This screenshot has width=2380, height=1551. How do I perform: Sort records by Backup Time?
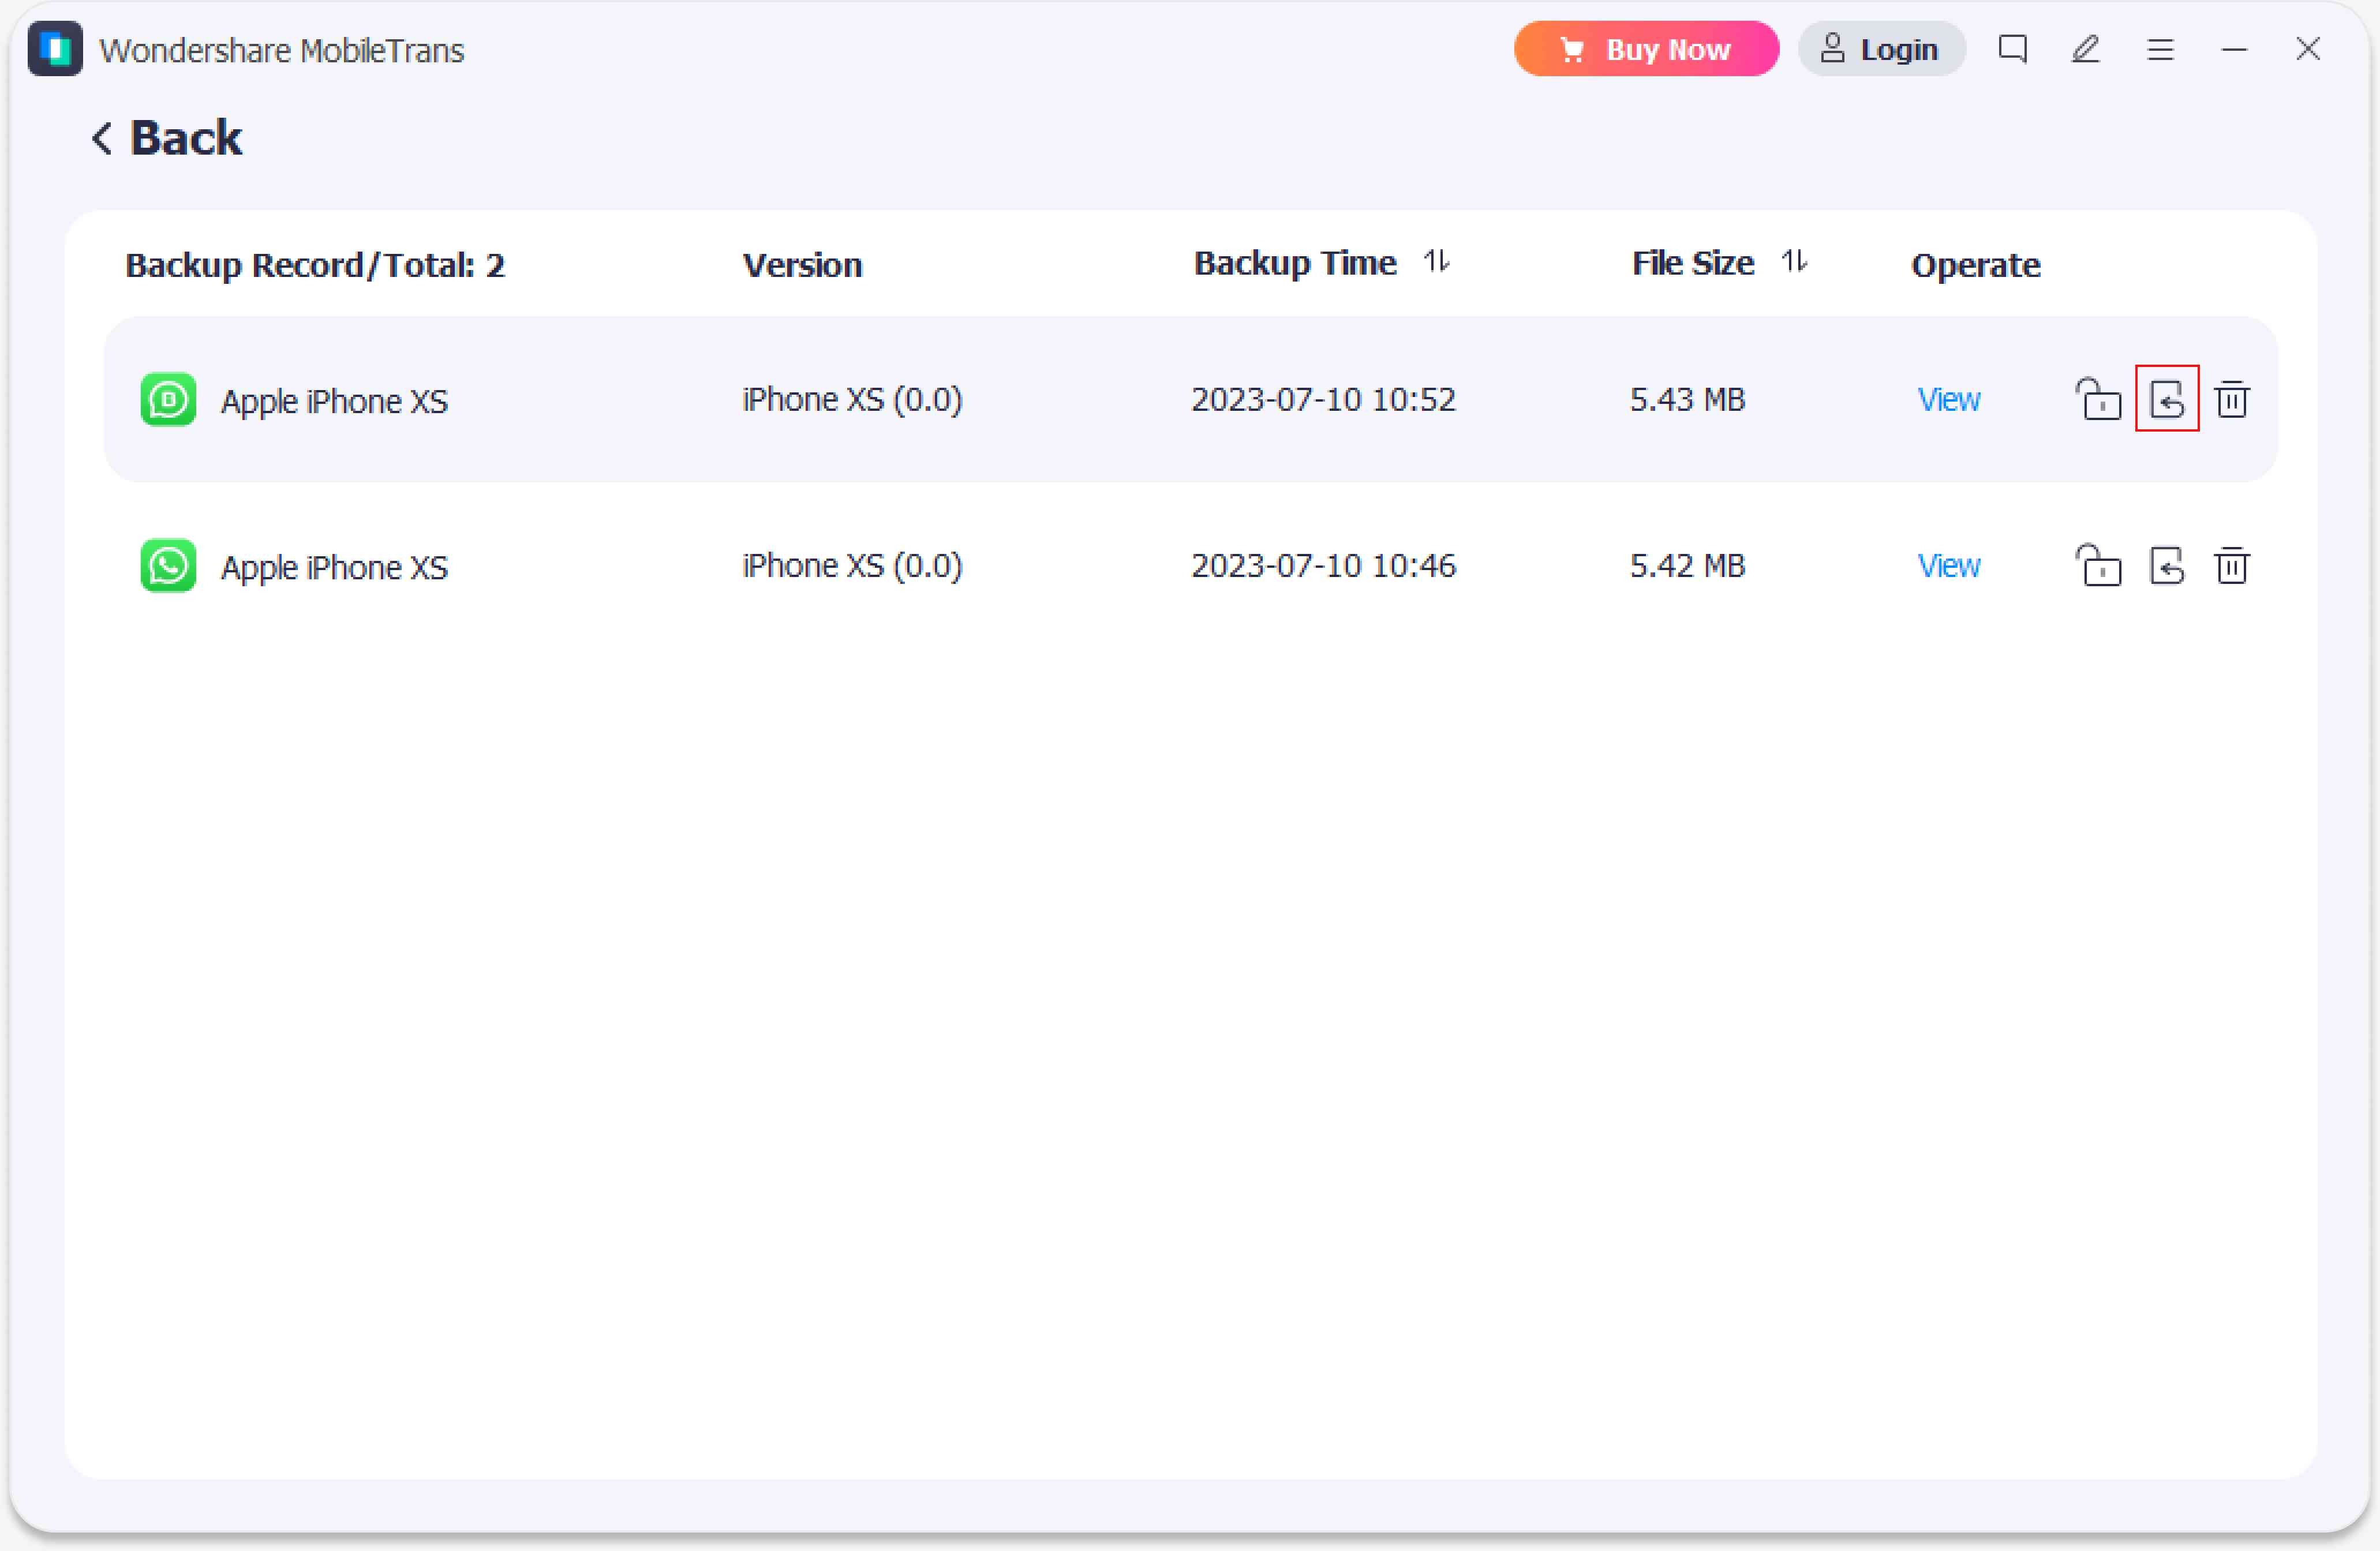1437,262
